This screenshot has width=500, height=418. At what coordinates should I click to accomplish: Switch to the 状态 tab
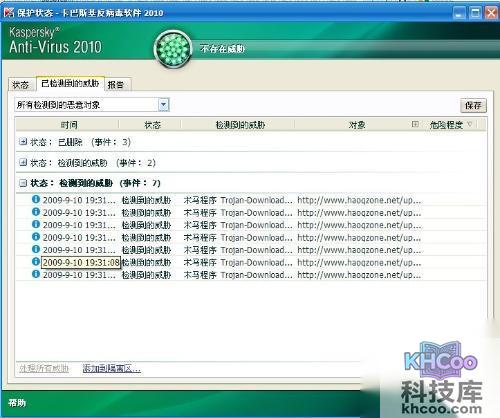pyautogui.click(x=20, y=85)
